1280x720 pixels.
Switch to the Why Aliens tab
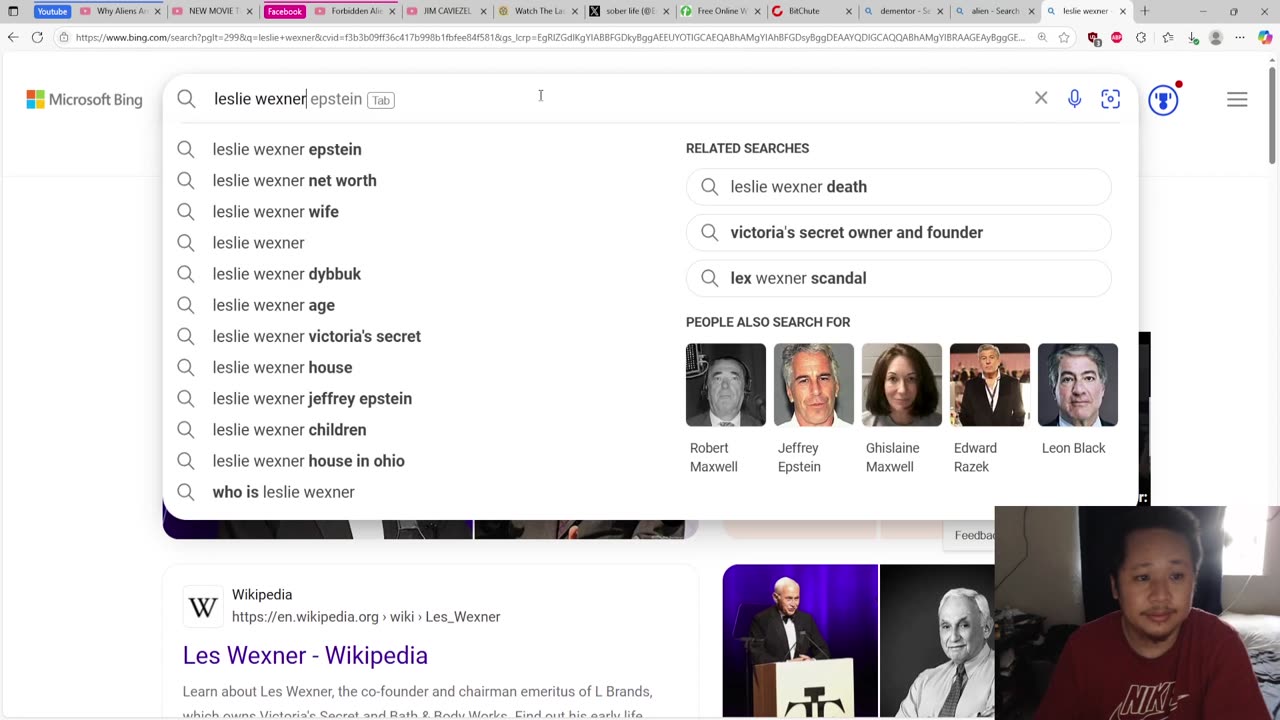[120, 11]
